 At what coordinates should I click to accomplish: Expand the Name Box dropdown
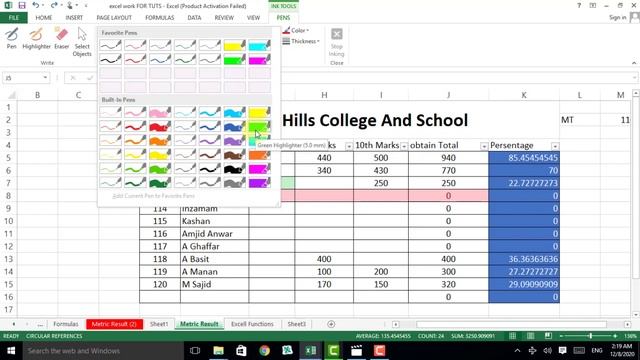click(x=45, y=78)
